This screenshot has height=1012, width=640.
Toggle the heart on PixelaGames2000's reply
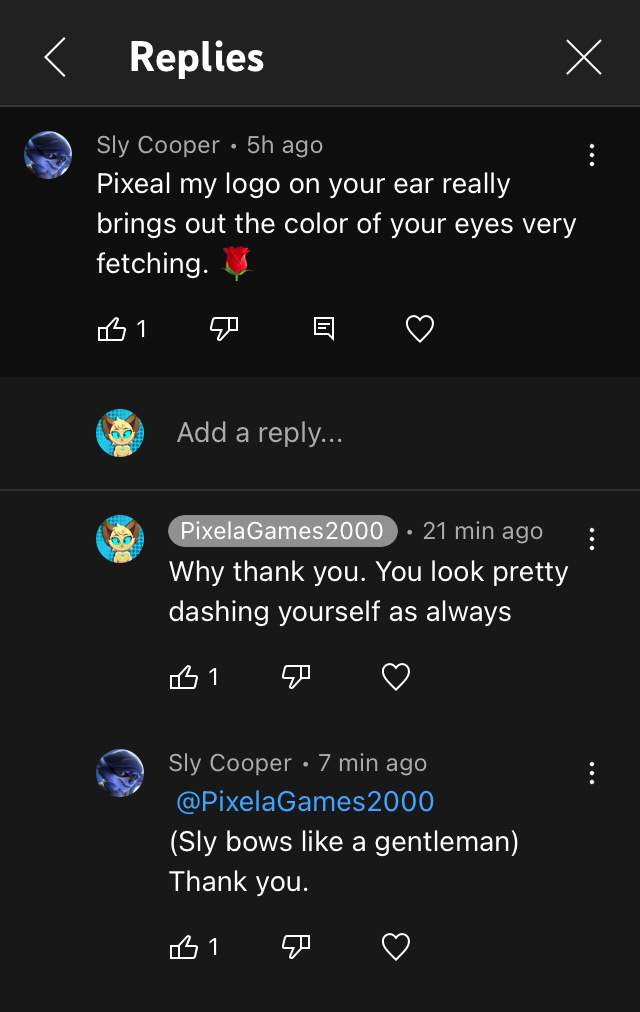[395, 677]
